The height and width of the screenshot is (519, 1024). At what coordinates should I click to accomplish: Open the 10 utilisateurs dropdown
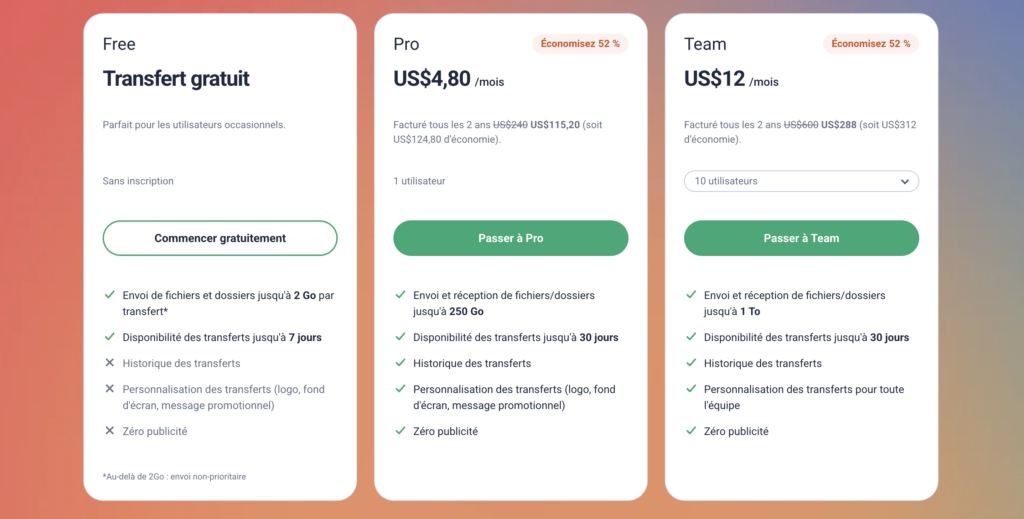tap(800, 181)
